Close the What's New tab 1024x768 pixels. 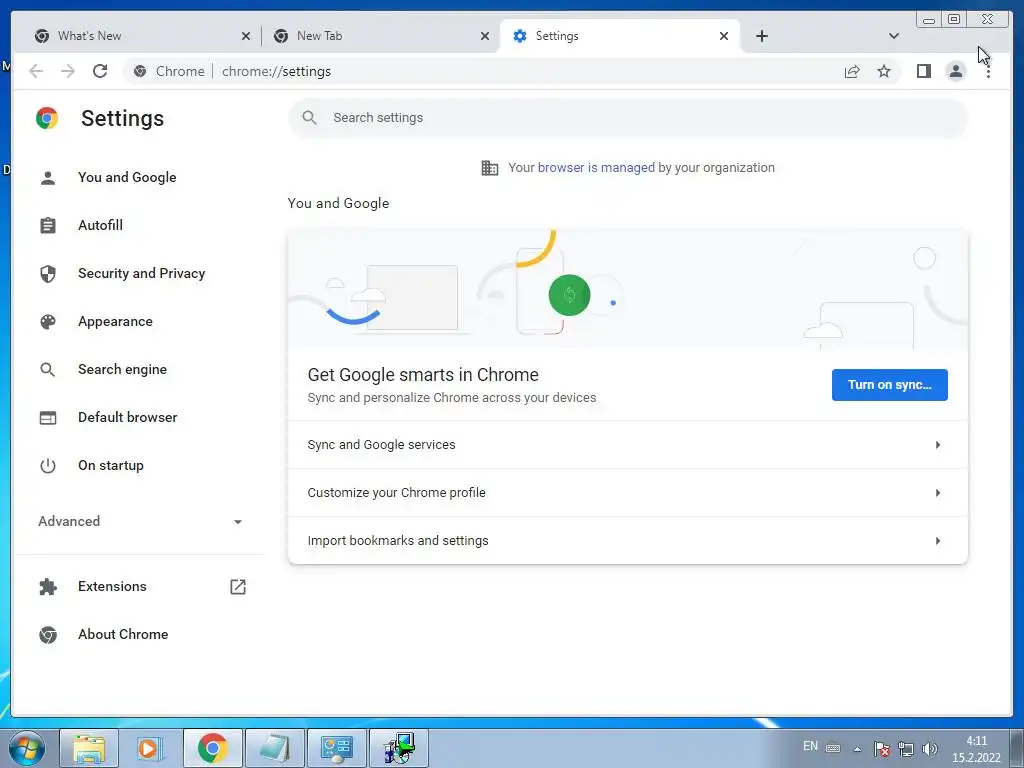click(246, 36)
